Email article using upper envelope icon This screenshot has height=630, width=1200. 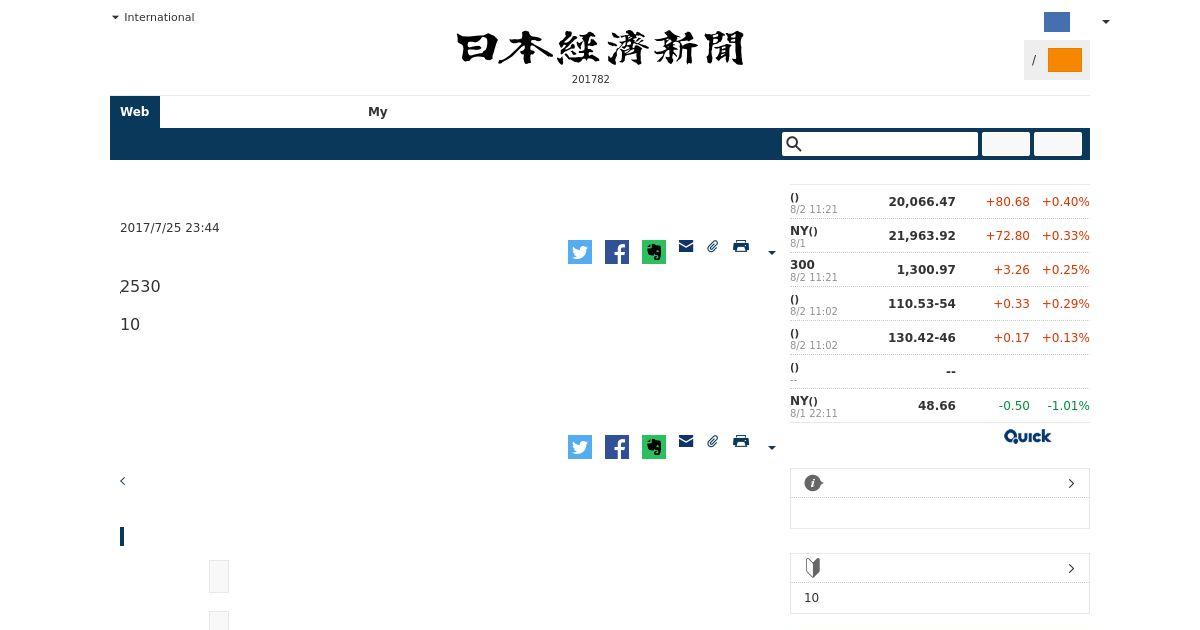click(x=686, y=246)
